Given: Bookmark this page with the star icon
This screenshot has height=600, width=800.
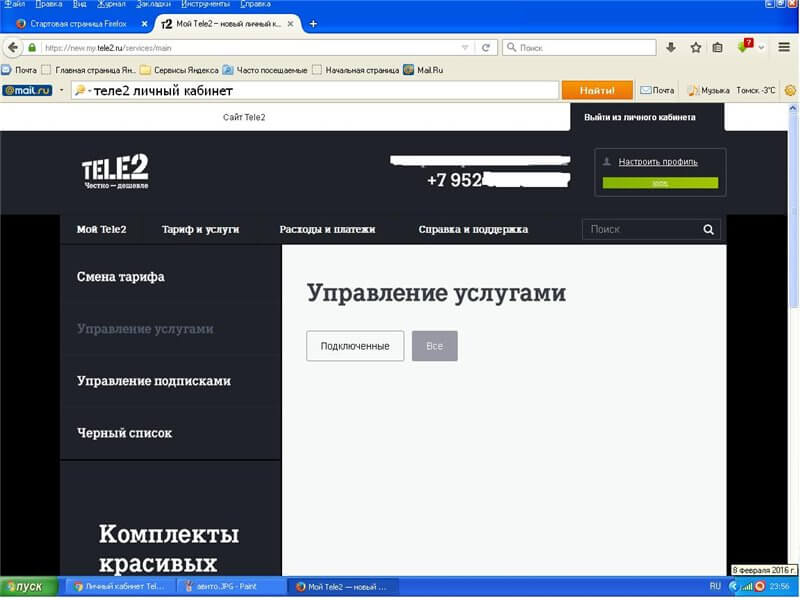Looking at the screenshot, I should click(x=695, y=47).
